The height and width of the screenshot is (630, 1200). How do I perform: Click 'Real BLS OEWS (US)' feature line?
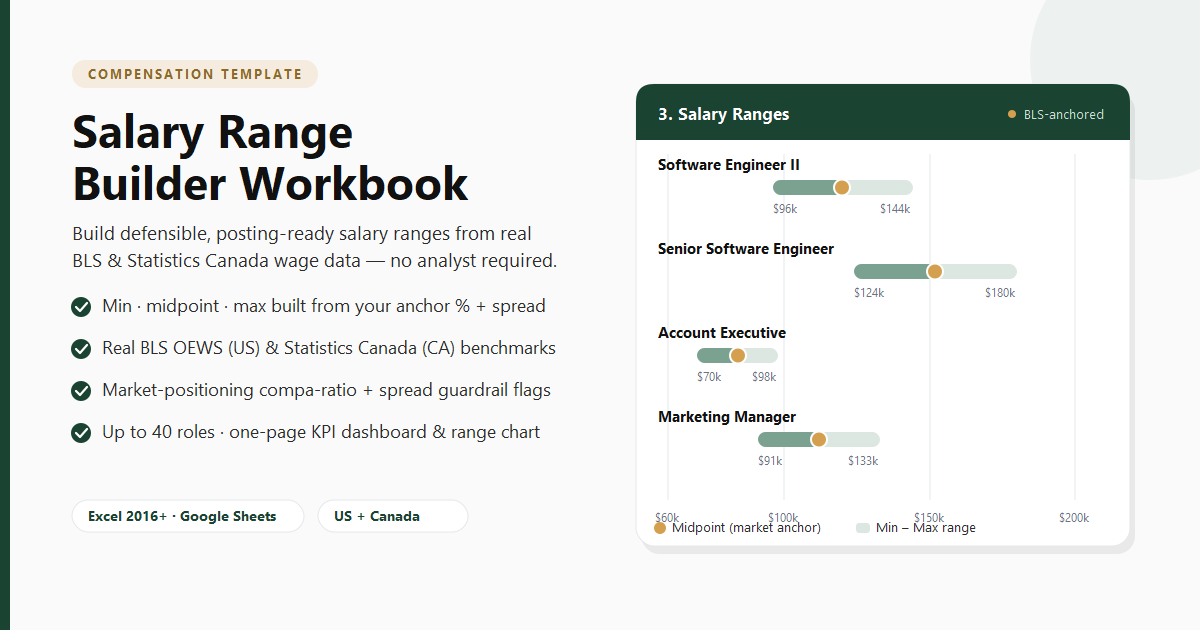(x=329, y=349)
